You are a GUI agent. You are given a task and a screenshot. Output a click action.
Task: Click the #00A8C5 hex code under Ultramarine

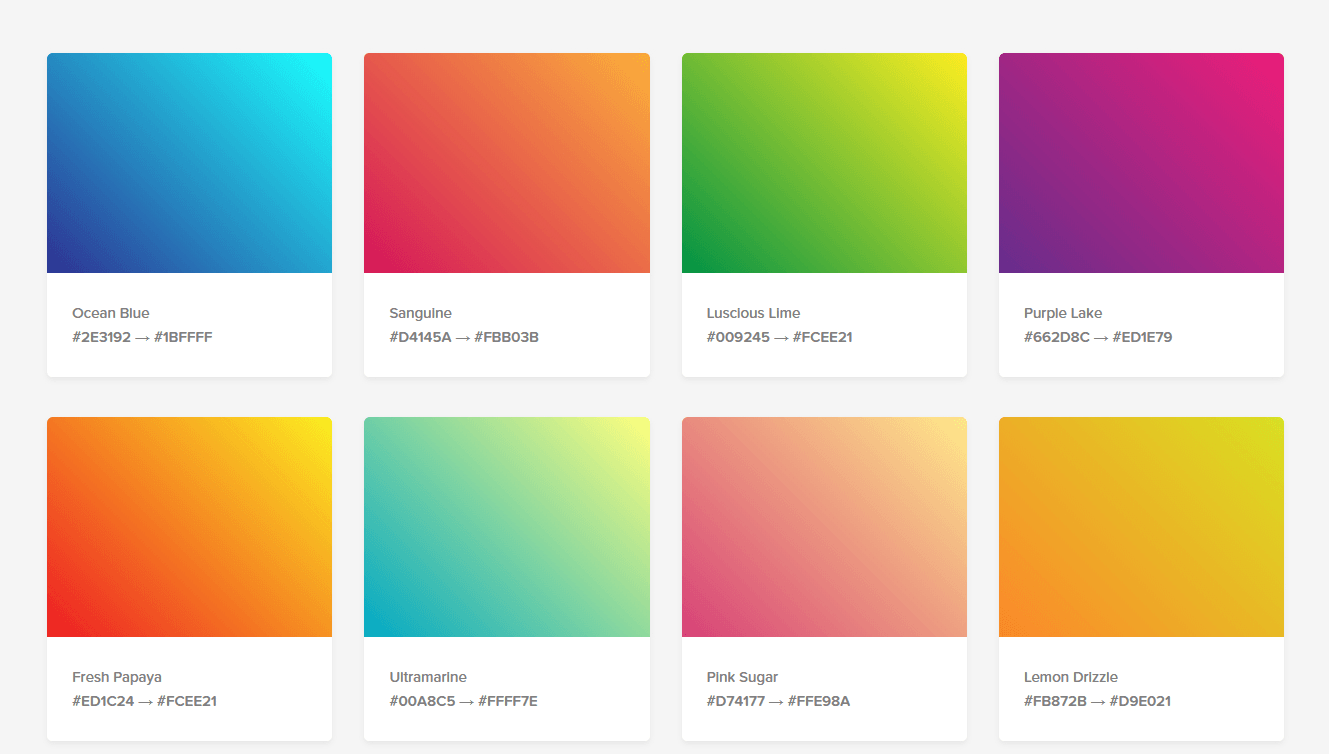tap(422, 701)
